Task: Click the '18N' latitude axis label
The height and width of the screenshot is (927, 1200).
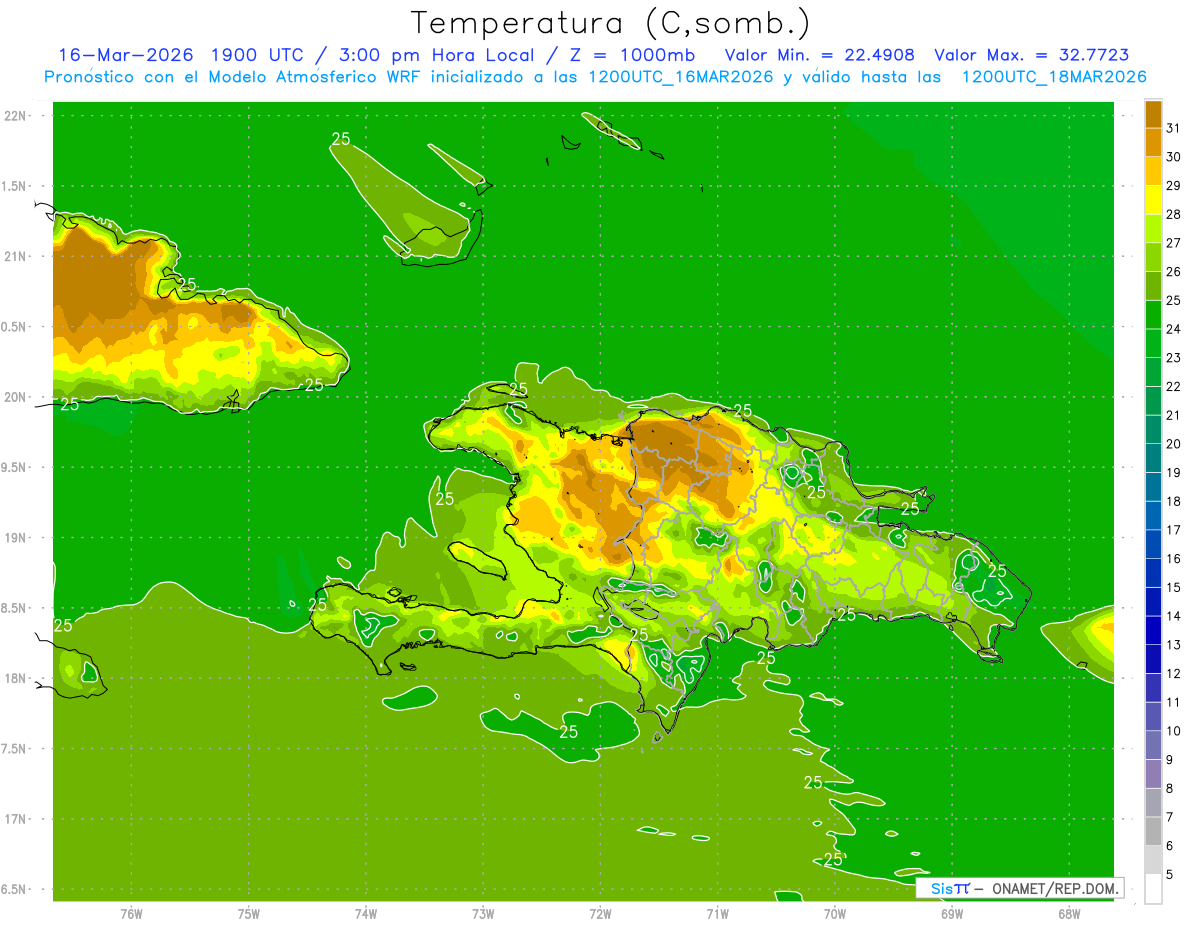Action: tap(17, 678)
